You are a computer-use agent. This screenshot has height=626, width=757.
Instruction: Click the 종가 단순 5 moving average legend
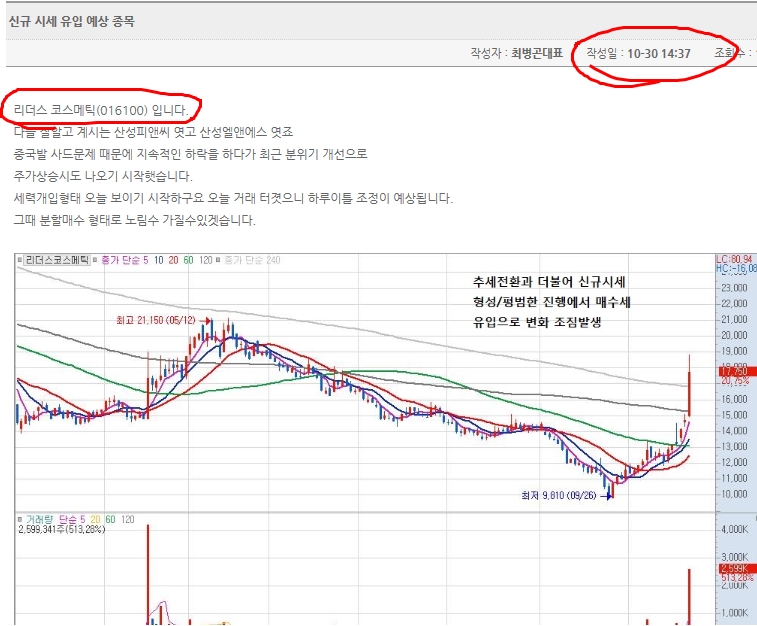(125, 260)
